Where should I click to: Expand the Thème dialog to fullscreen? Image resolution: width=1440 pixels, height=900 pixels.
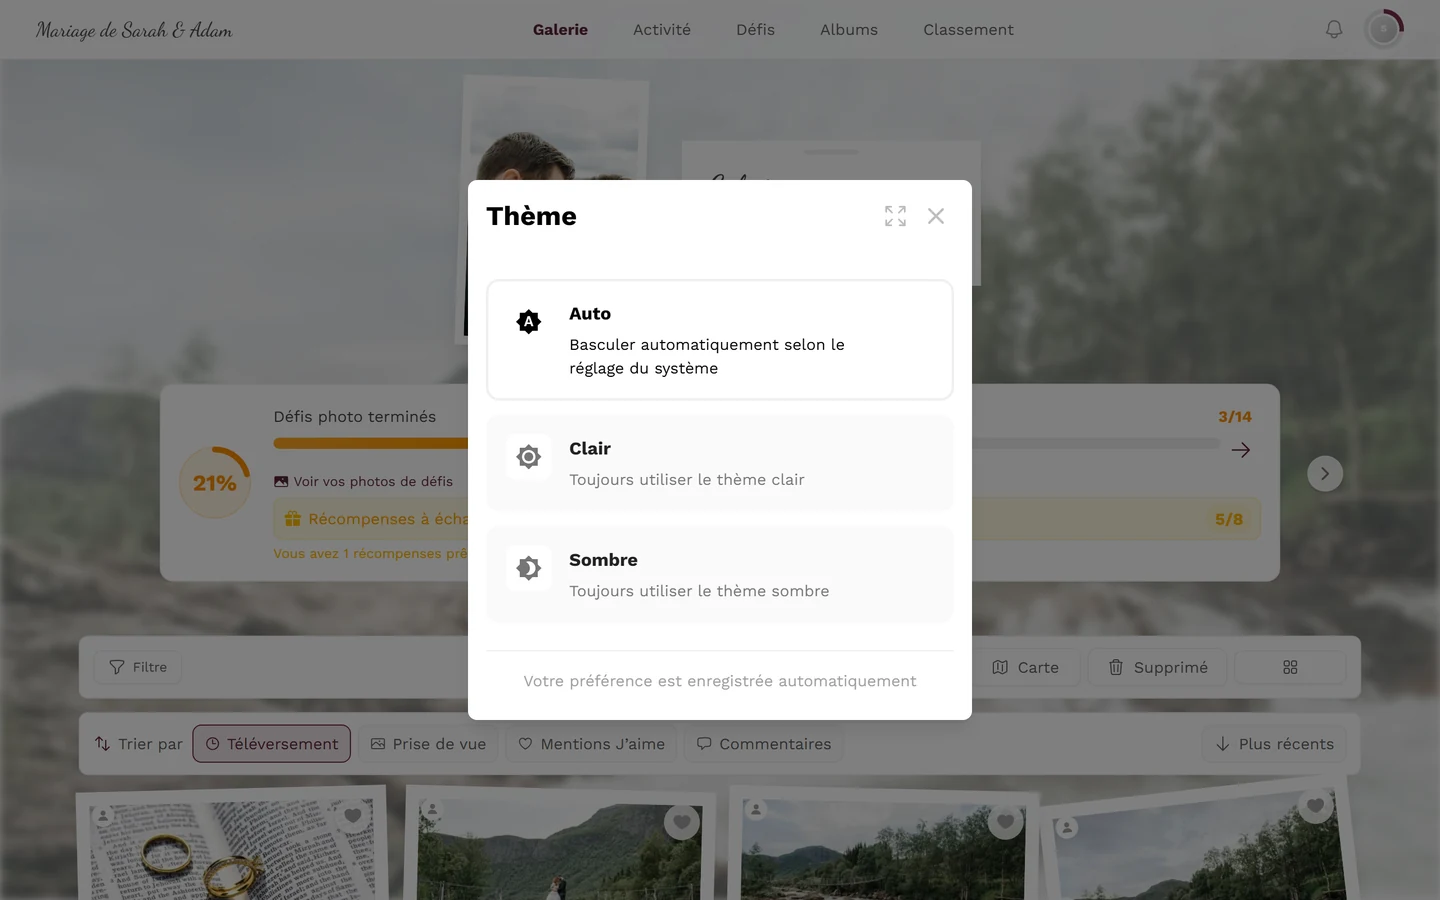tap(895, 216)
